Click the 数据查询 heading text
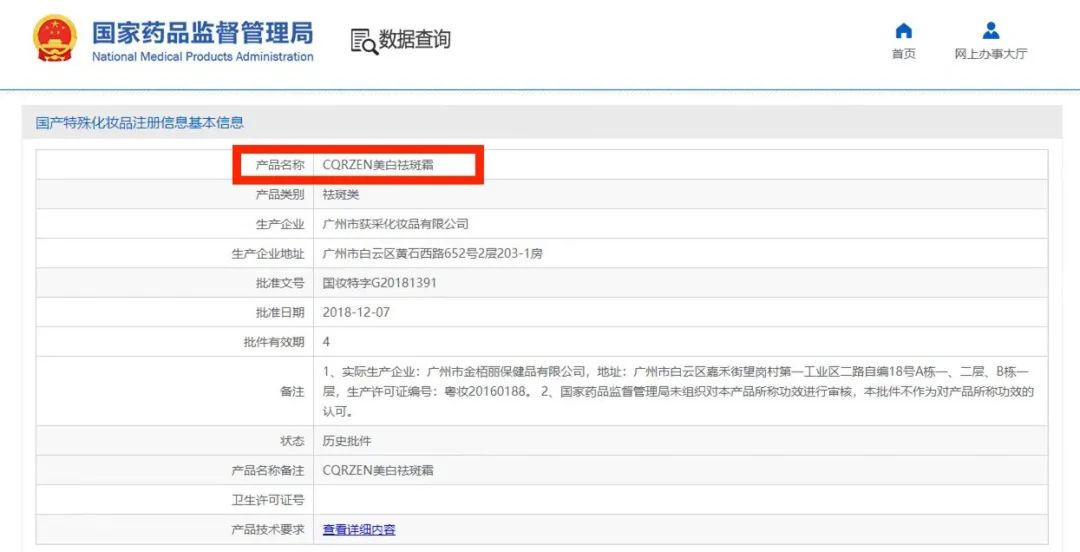 click(415, 39)
